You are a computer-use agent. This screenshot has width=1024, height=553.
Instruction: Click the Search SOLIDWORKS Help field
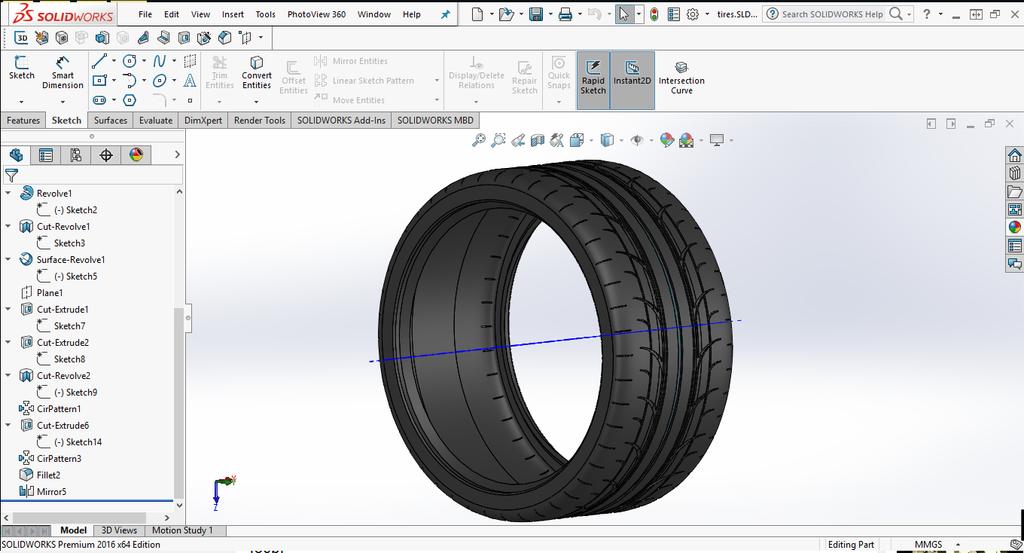tap(832, 14)
